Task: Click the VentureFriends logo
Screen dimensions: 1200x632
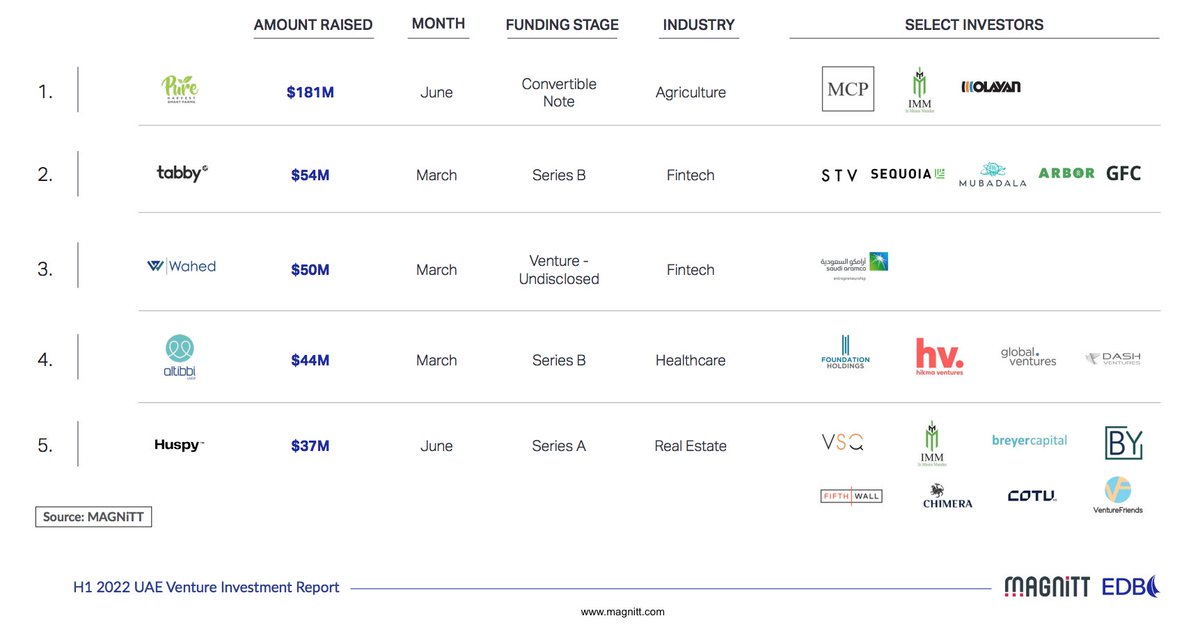Action: [1118, 496]
